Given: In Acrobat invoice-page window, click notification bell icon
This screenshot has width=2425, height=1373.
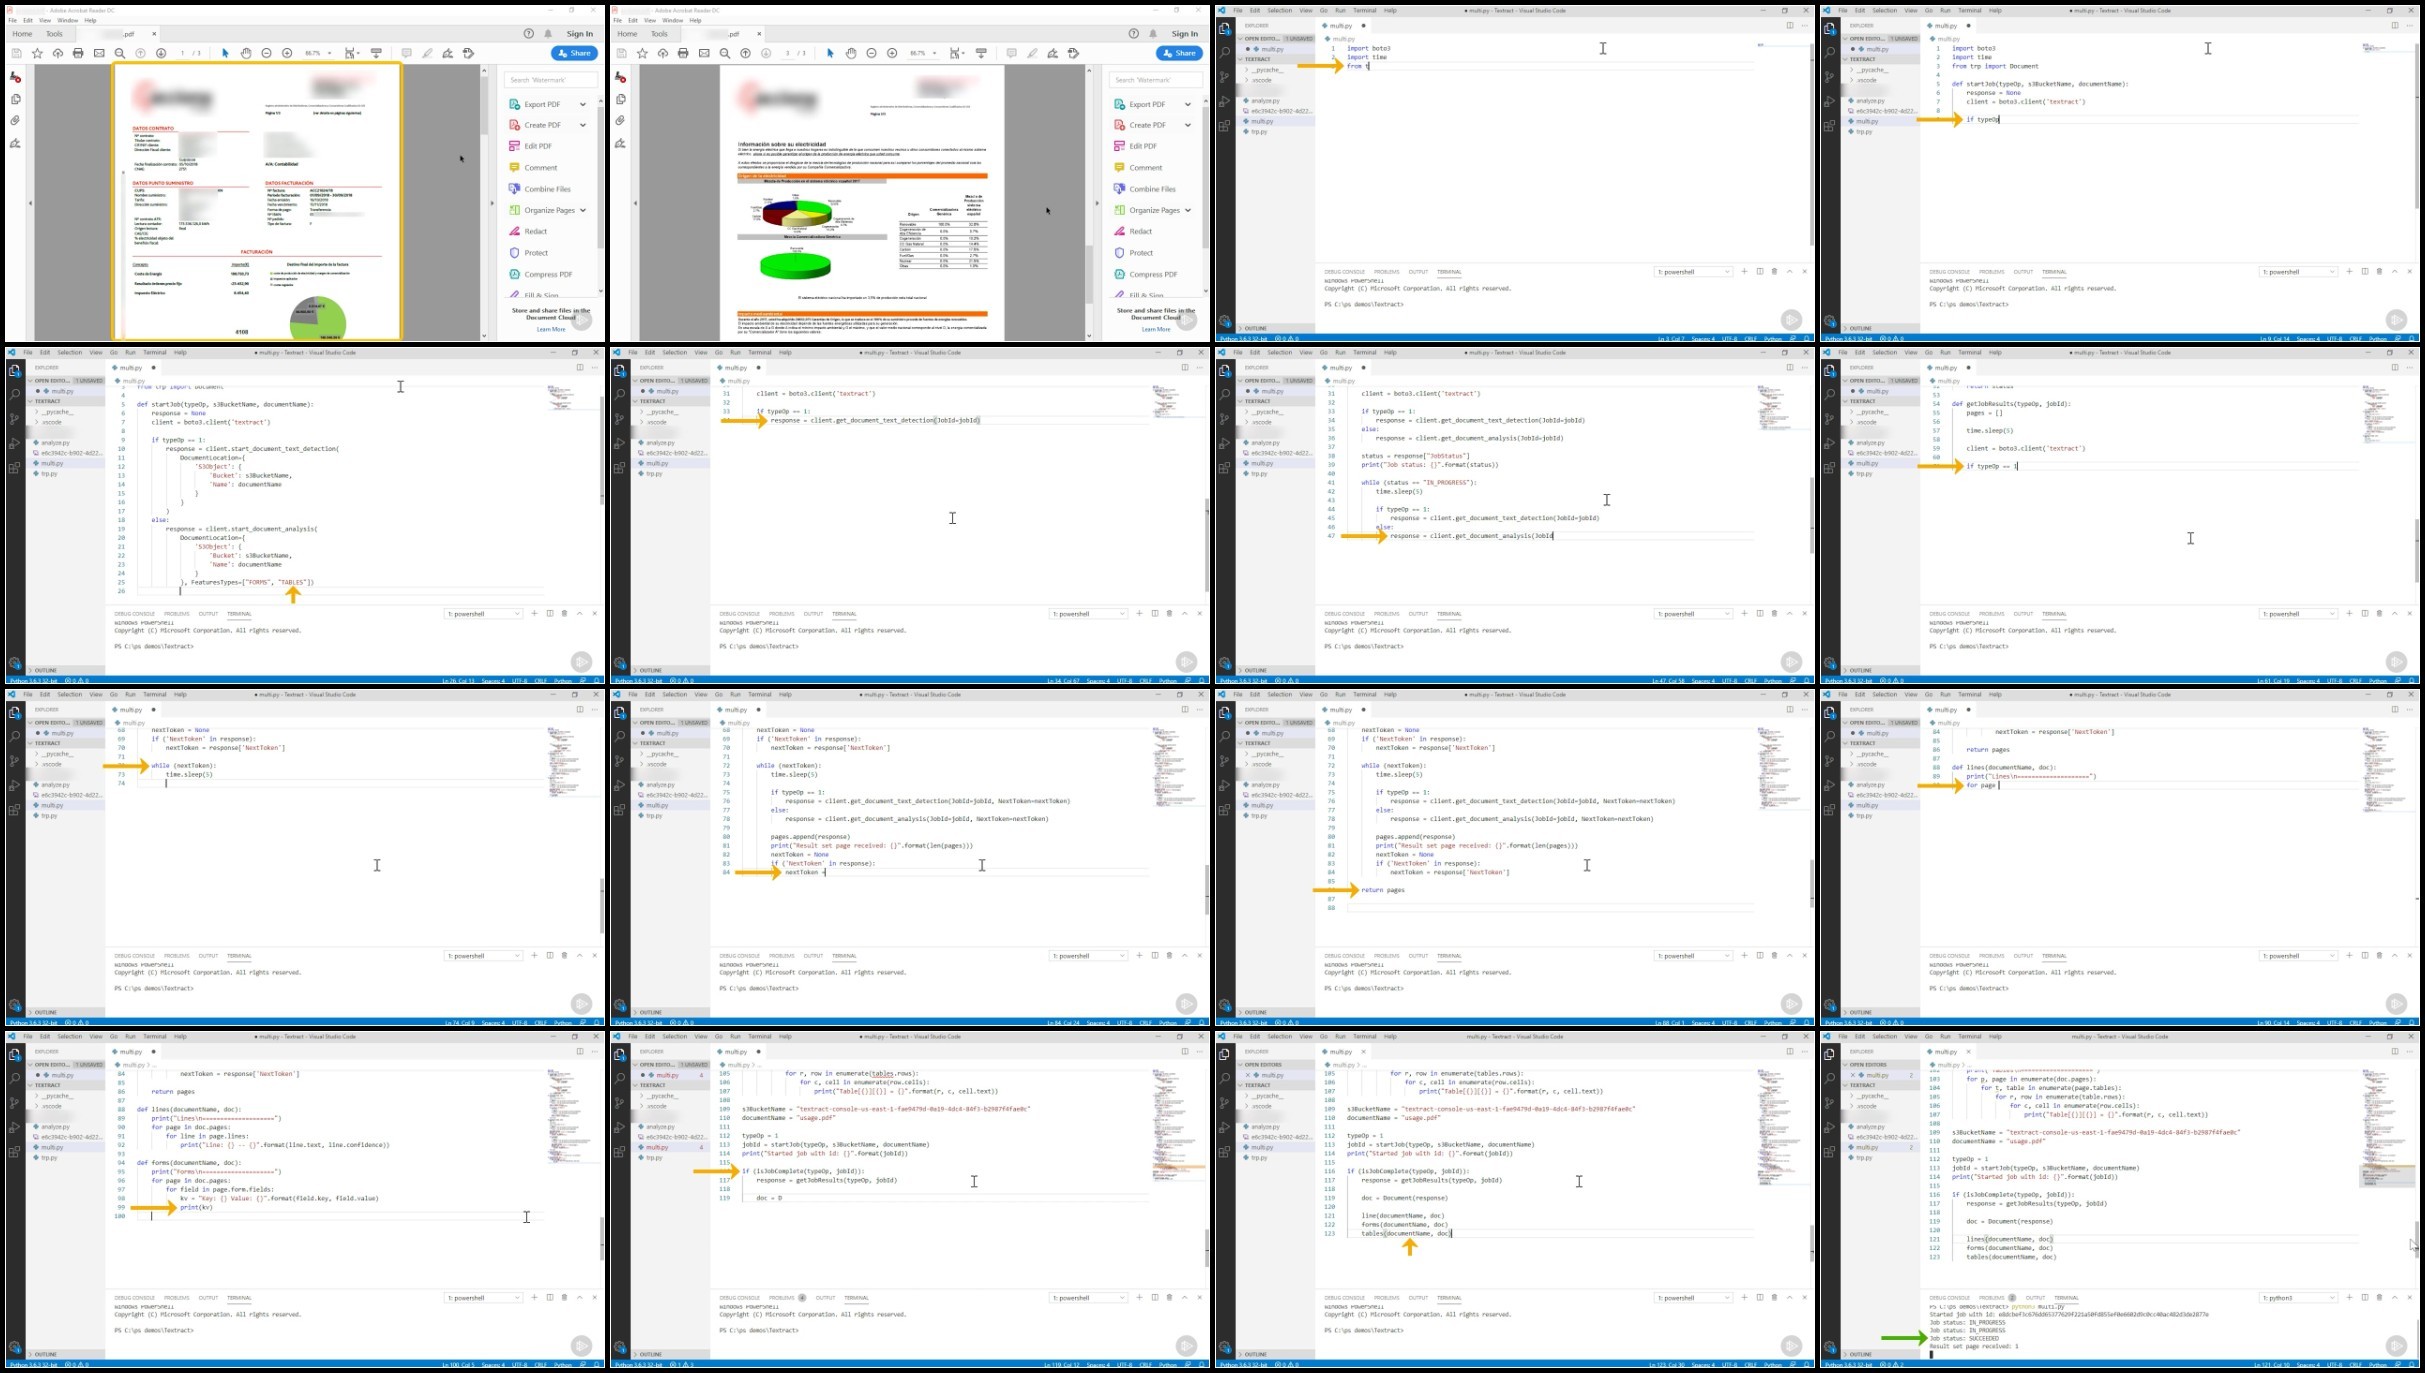Looking at the screenshot, I should [548, 33].
